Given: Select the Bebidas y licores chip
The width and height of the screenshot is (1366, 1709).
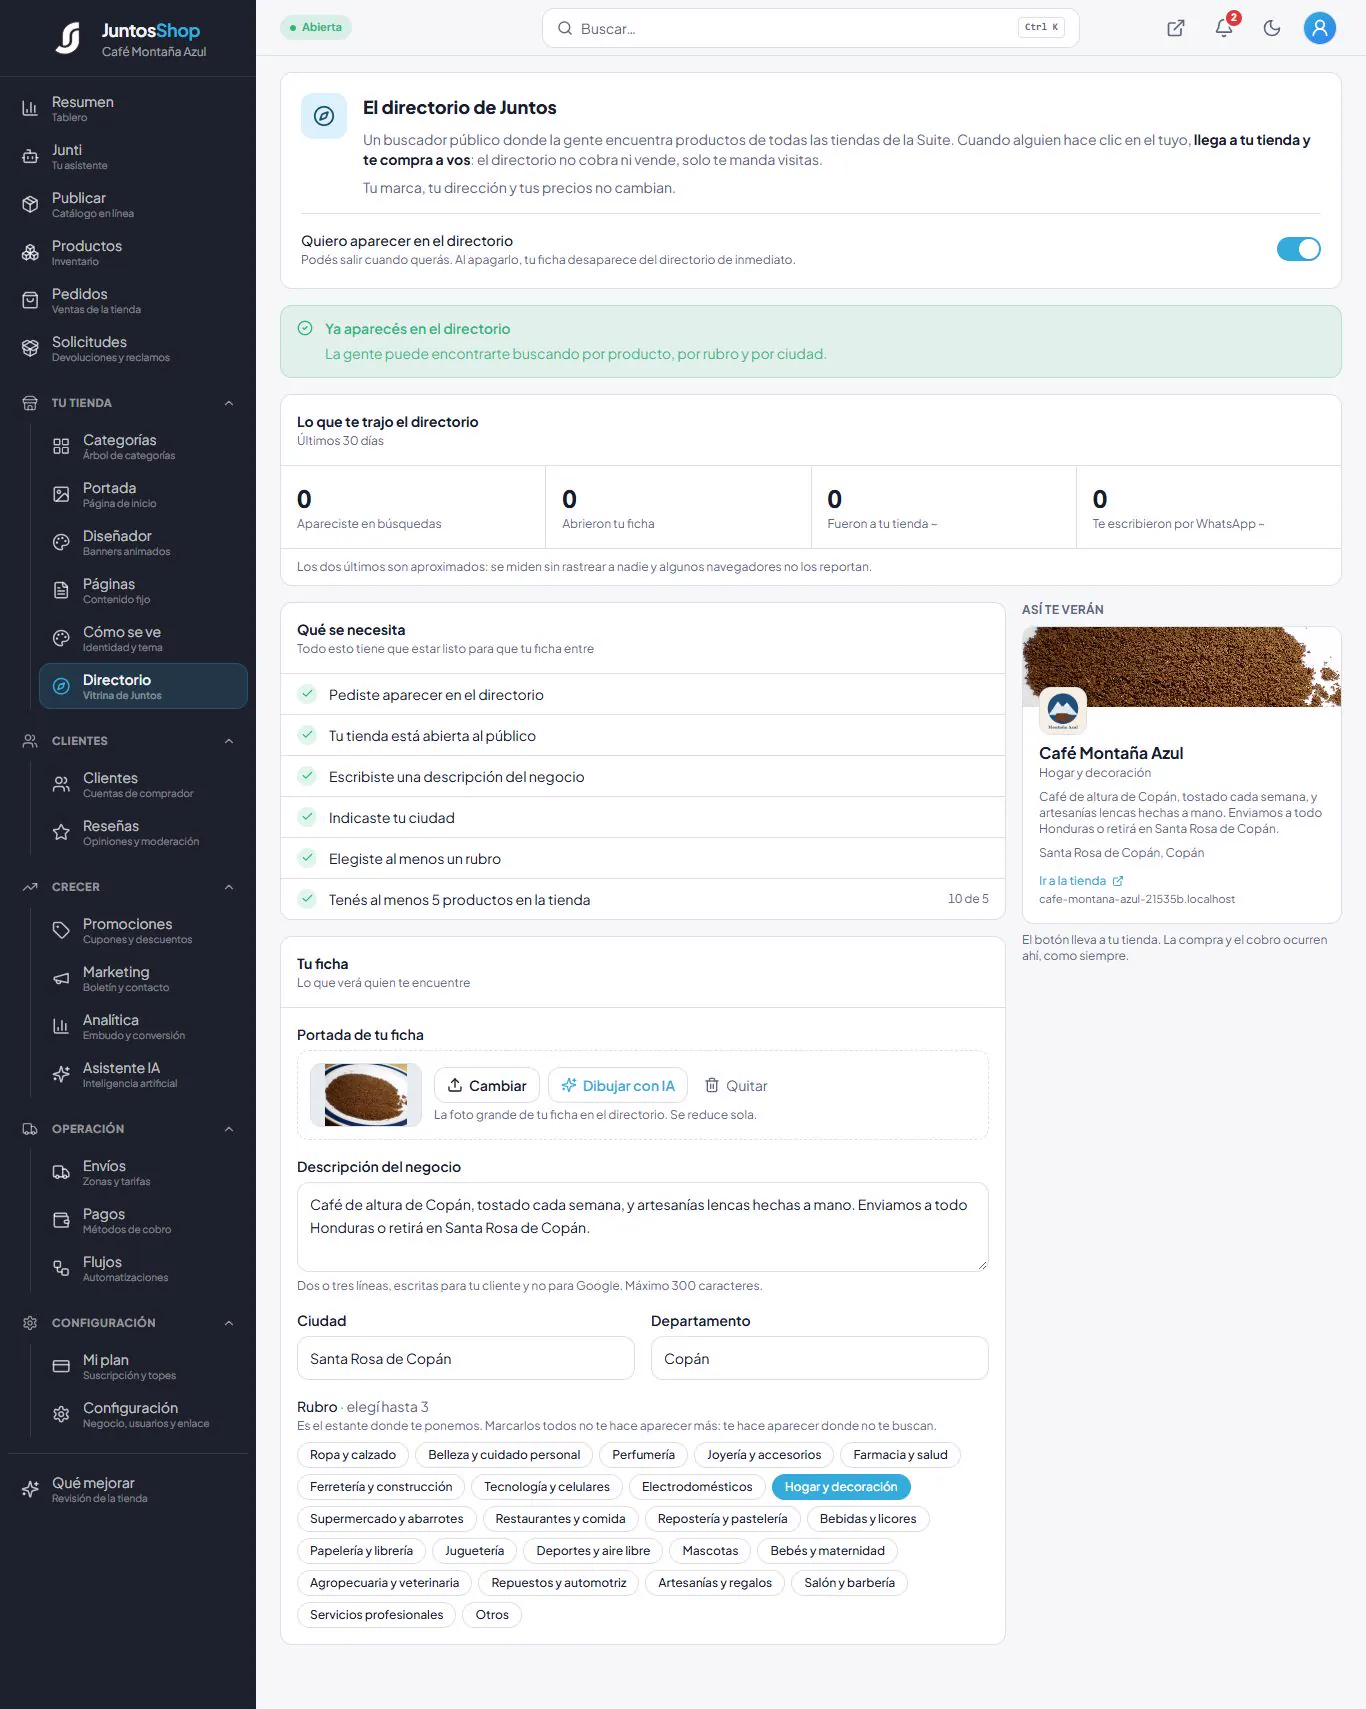Looking at the screenshot, I should pyautogui.click(x=868, y=1519).
